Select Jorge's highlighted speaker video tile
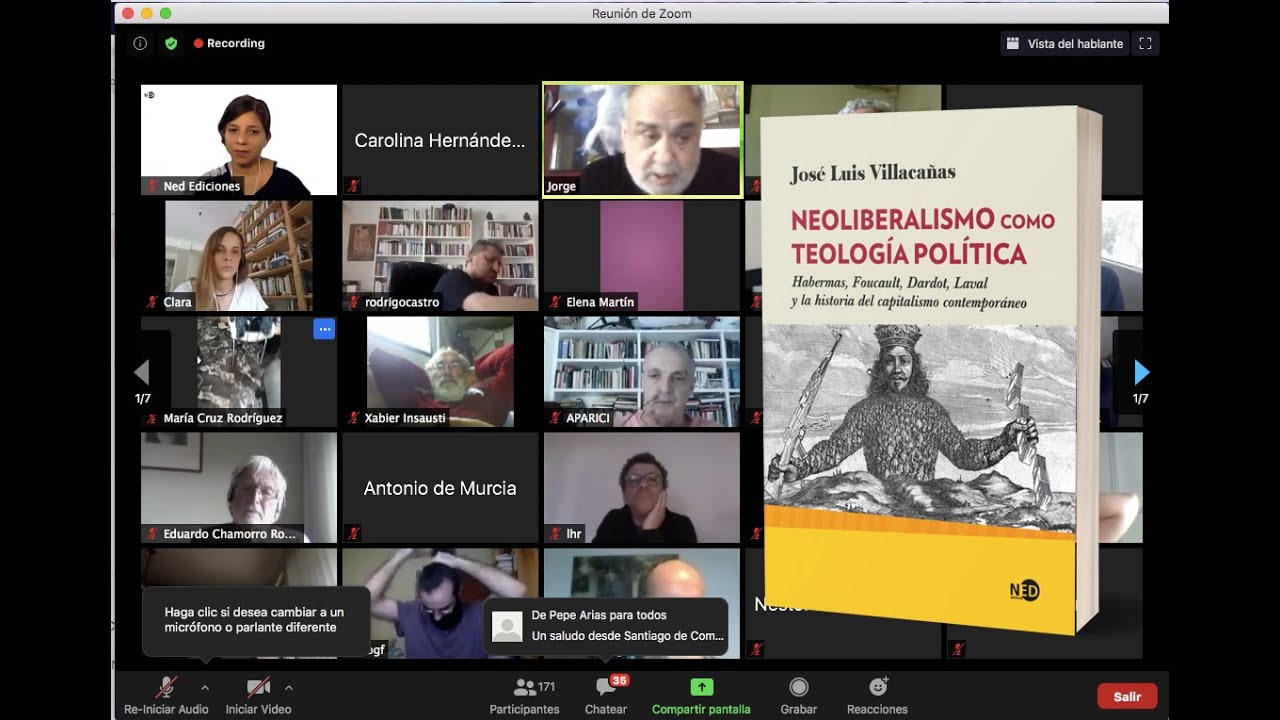 (642, 140)
